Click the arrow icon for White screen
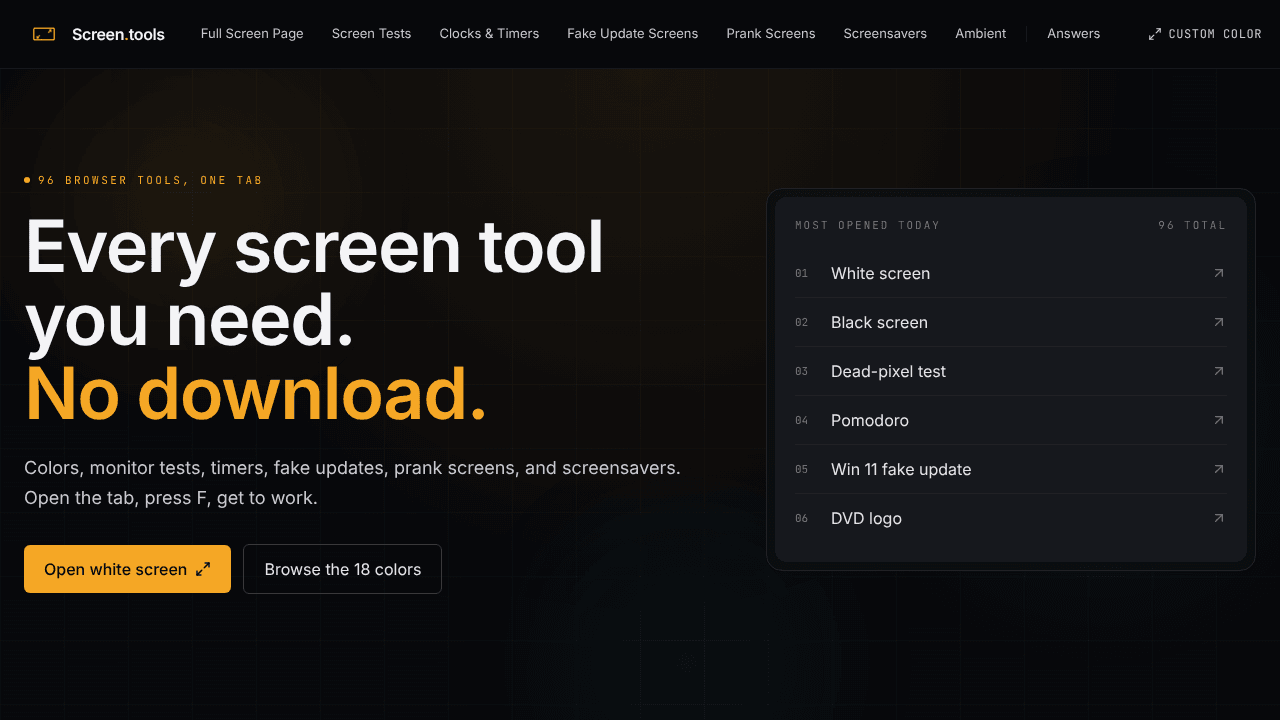The height and width of the screenshot is (720, 1280). click(1218, 273)
